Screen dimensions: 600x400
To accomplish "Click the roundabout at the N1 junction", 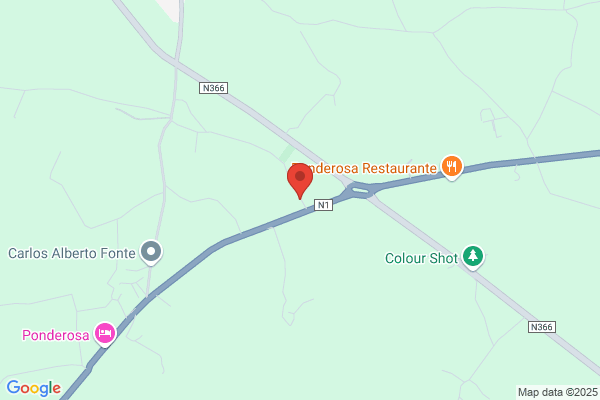I will click(360, 190).
